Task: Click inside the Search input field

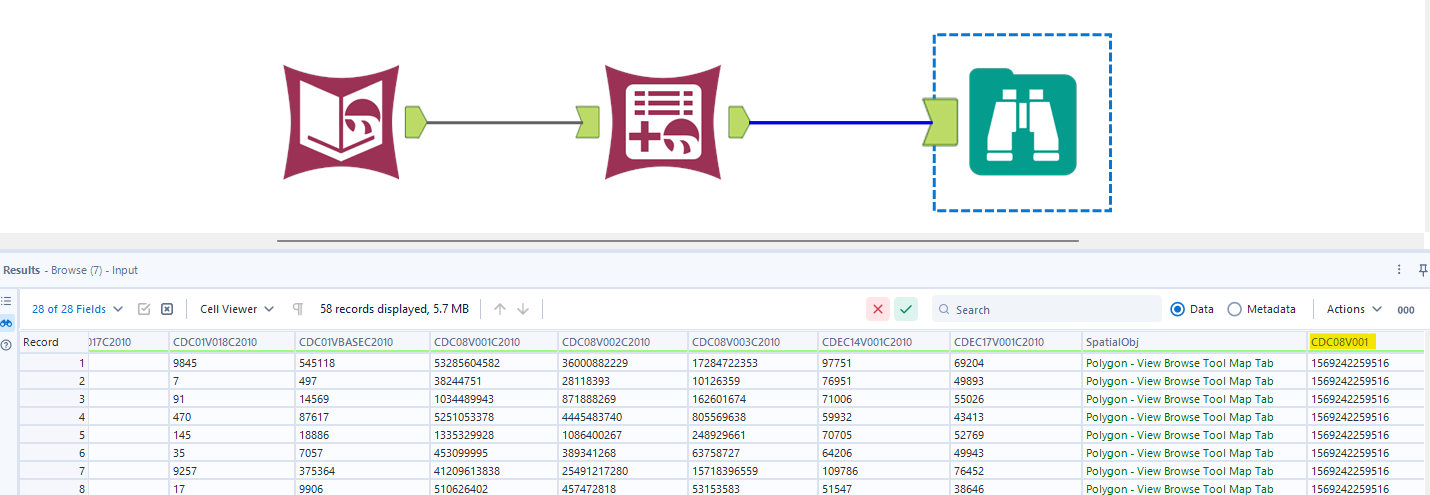Action: click(1050, 310)
